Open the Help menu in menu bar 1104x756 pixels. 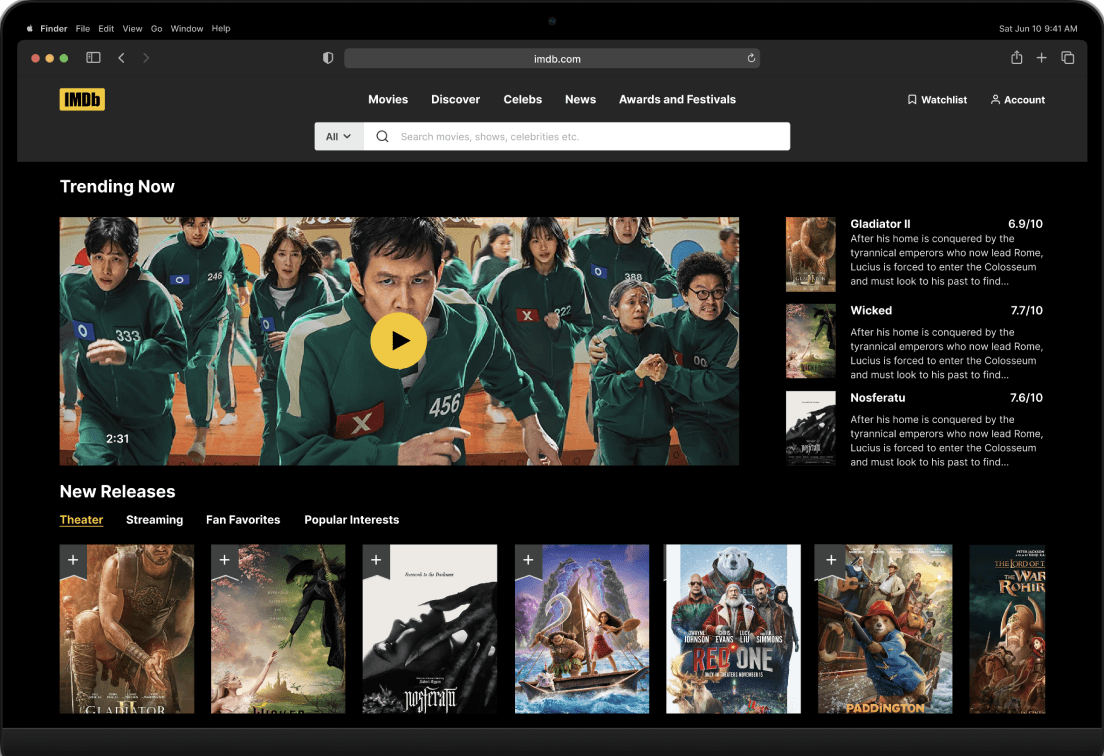tap(221, 28)
